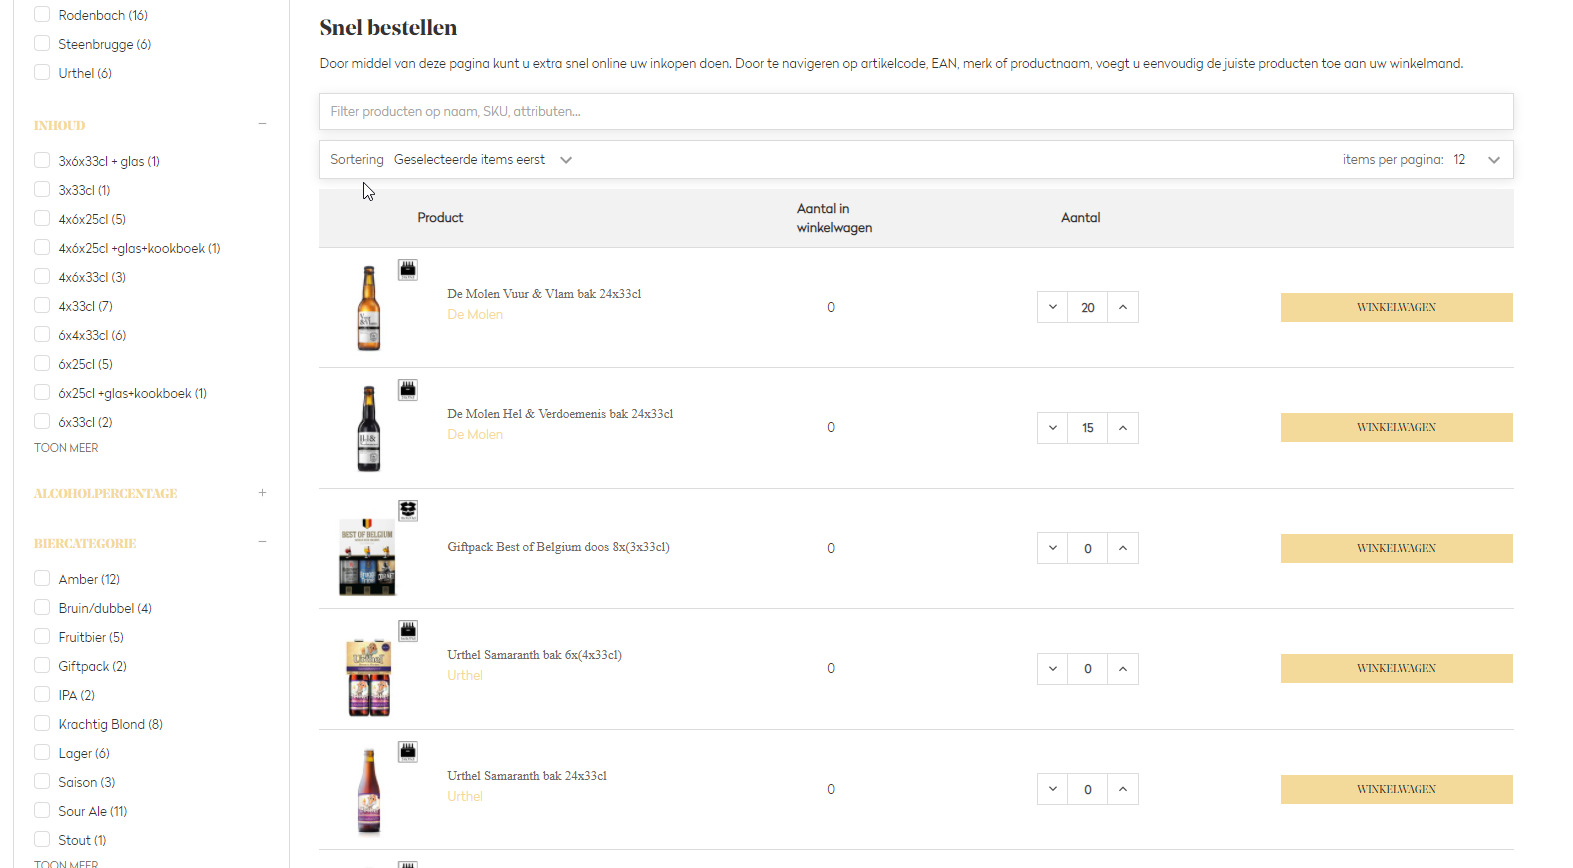
Task: Open Best of Belgium giftpack thumbnail
Action: 367,556
